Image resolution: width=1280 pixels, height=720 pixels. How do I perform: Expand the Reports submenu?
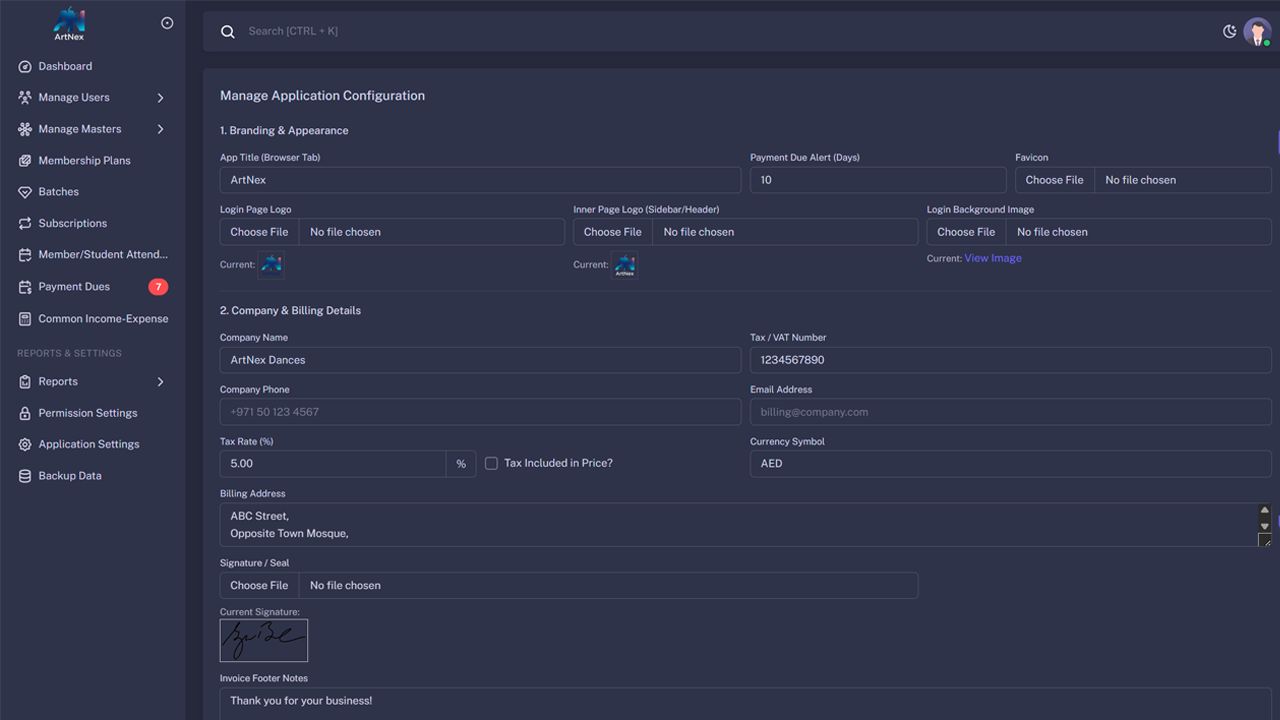tap(160, 382)
